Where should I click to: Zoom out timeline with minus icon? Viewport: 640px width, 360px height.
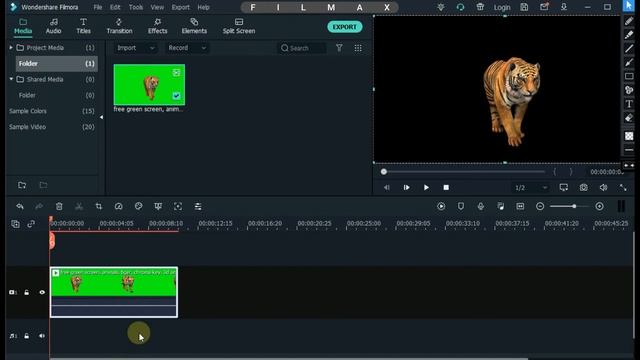[540, 207]
